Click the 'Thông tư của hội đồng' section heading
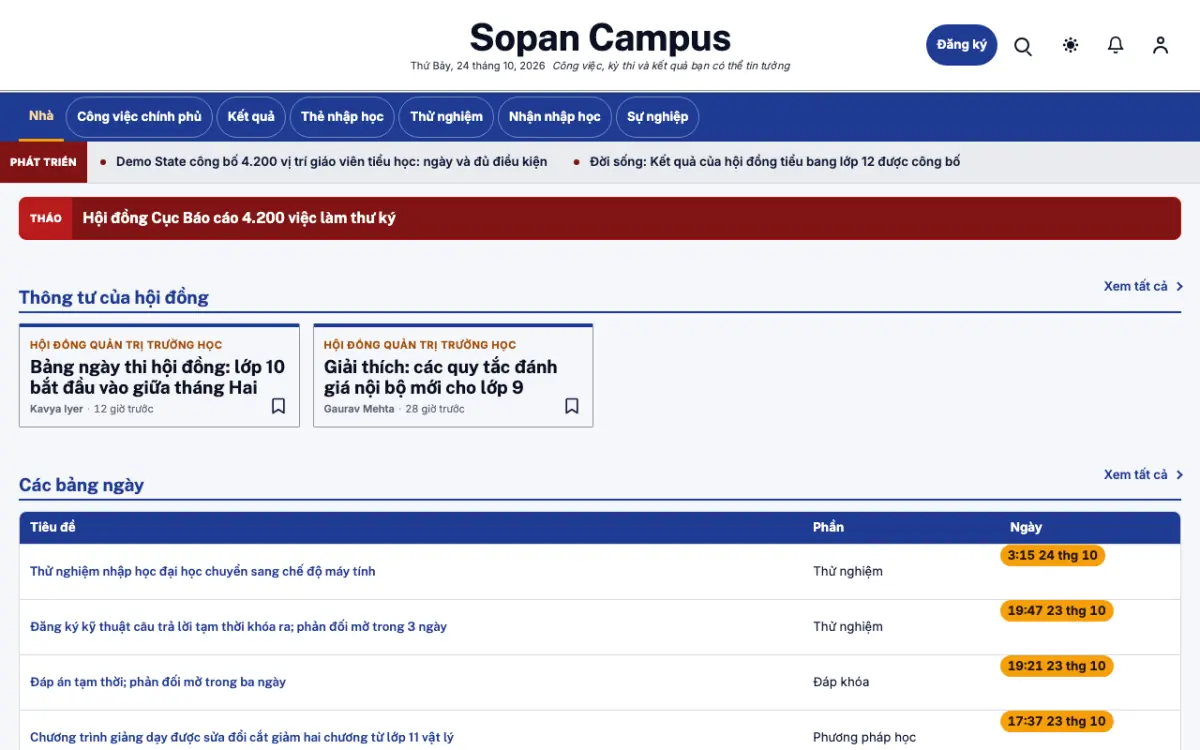 tap(114, 297)
